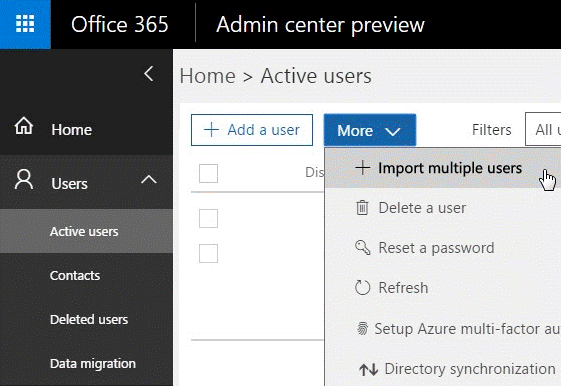Click the Filters label
Image resolution: width=561 pixels, height=386 pixels.
(492, 130)
